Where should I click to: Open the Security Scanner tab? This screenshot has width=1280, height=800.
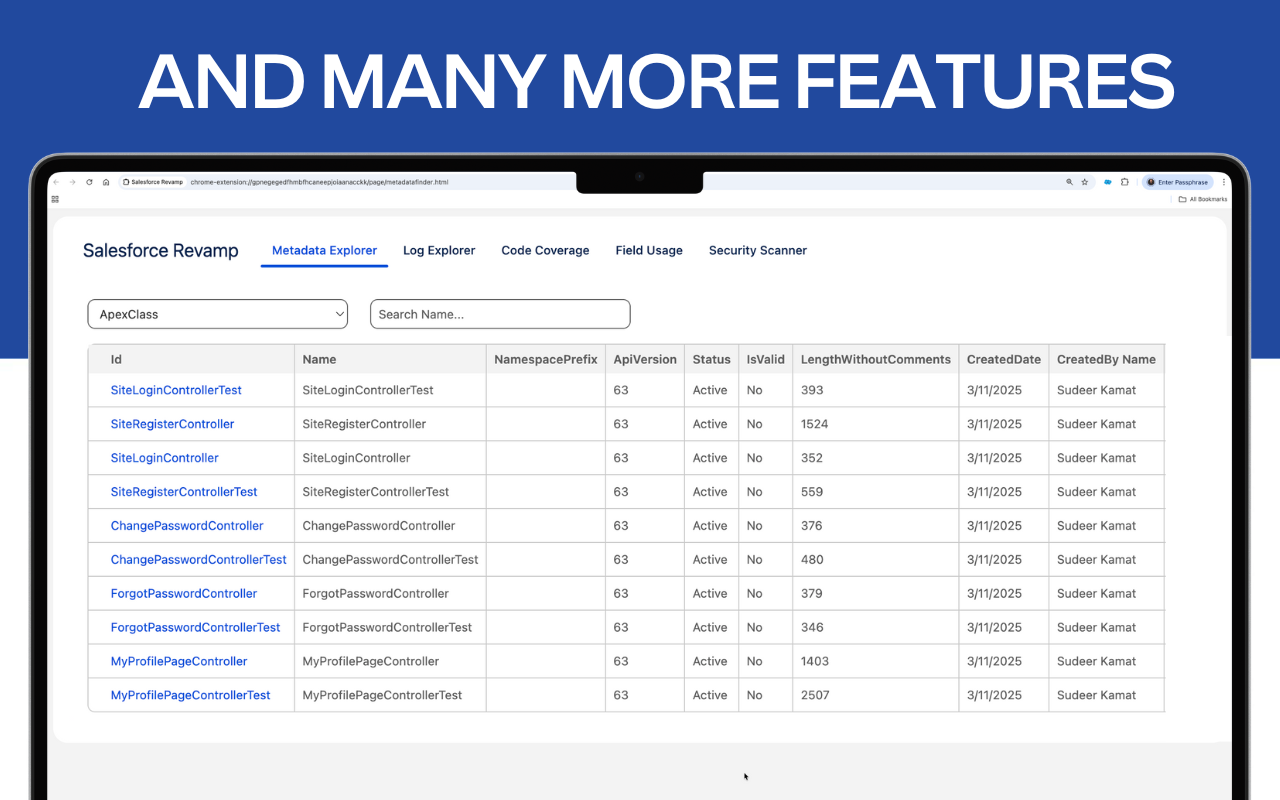click(758, 250)
